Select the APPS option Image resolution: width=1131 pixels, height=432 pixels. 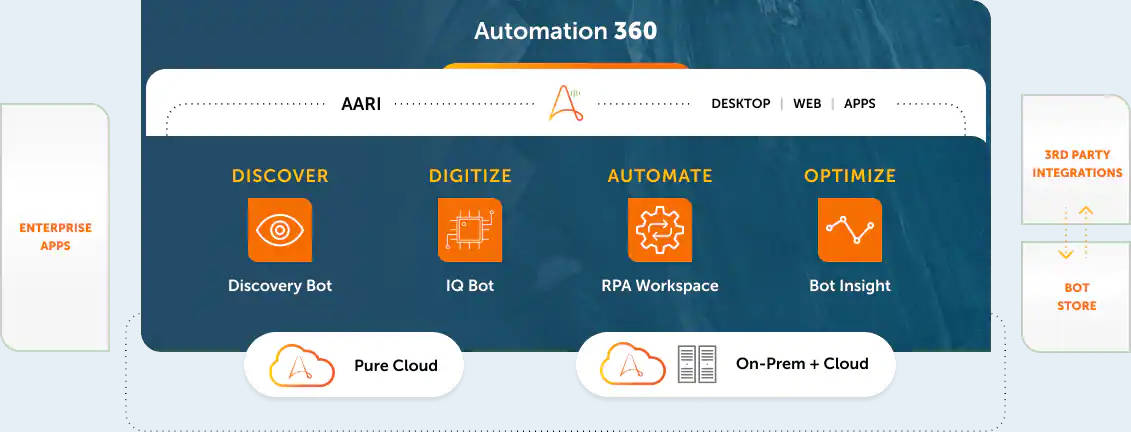(860, 104)
